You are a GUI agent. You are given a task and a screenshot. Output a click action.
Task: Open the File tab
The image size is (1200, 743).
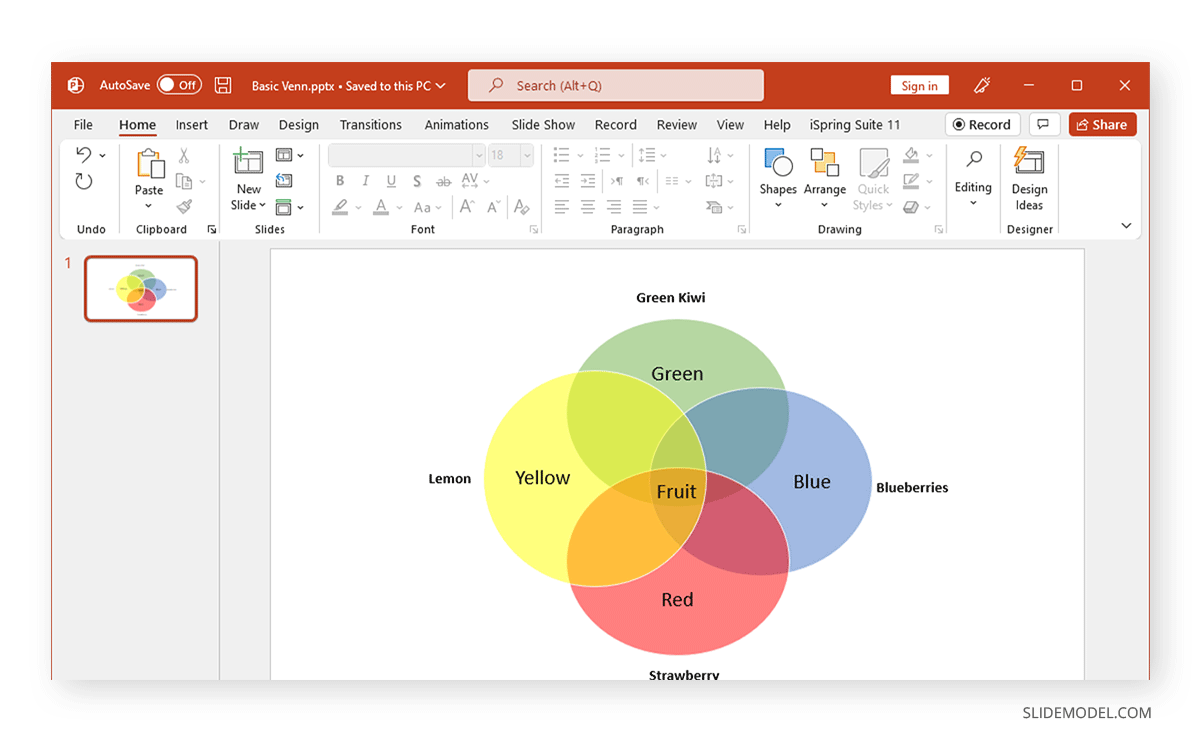click(x=83, y=125)
